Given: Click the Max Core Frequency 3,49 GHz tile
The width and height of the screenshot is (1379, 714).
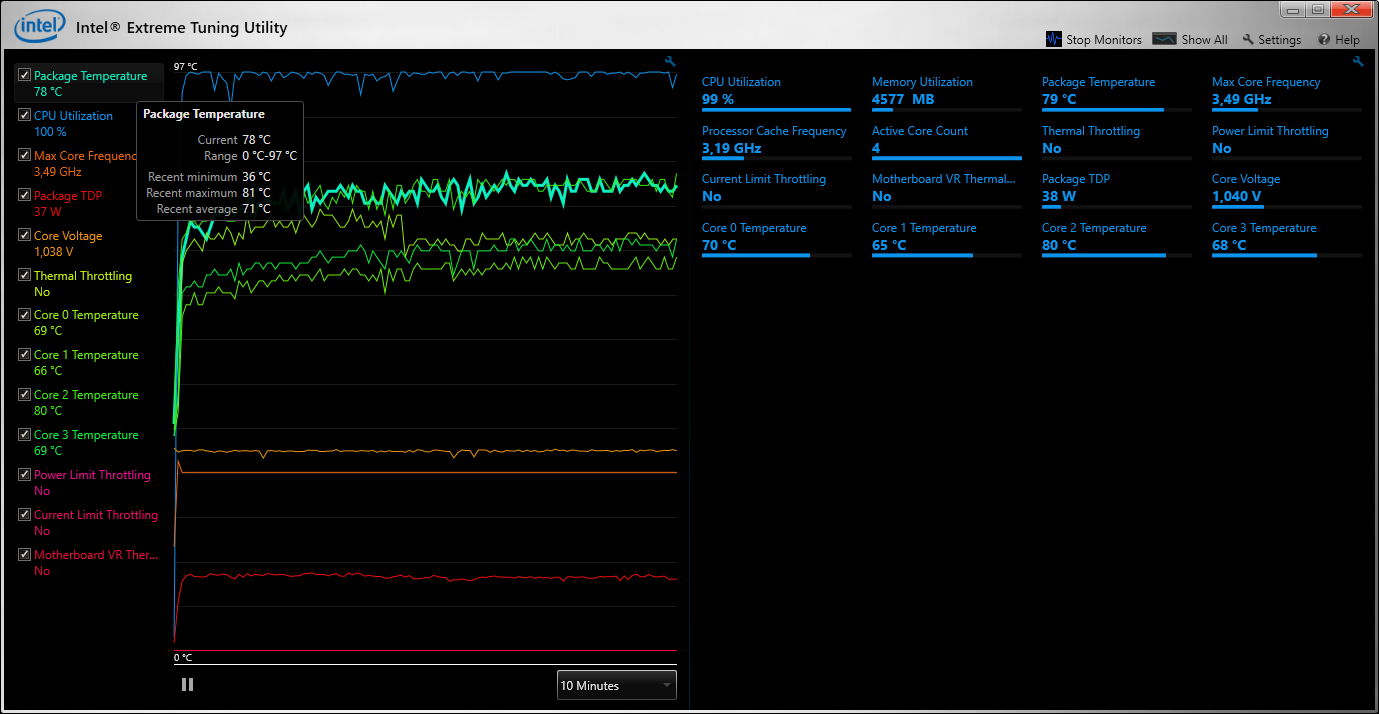Looking at the screenshot, I should pos(1287,92).
